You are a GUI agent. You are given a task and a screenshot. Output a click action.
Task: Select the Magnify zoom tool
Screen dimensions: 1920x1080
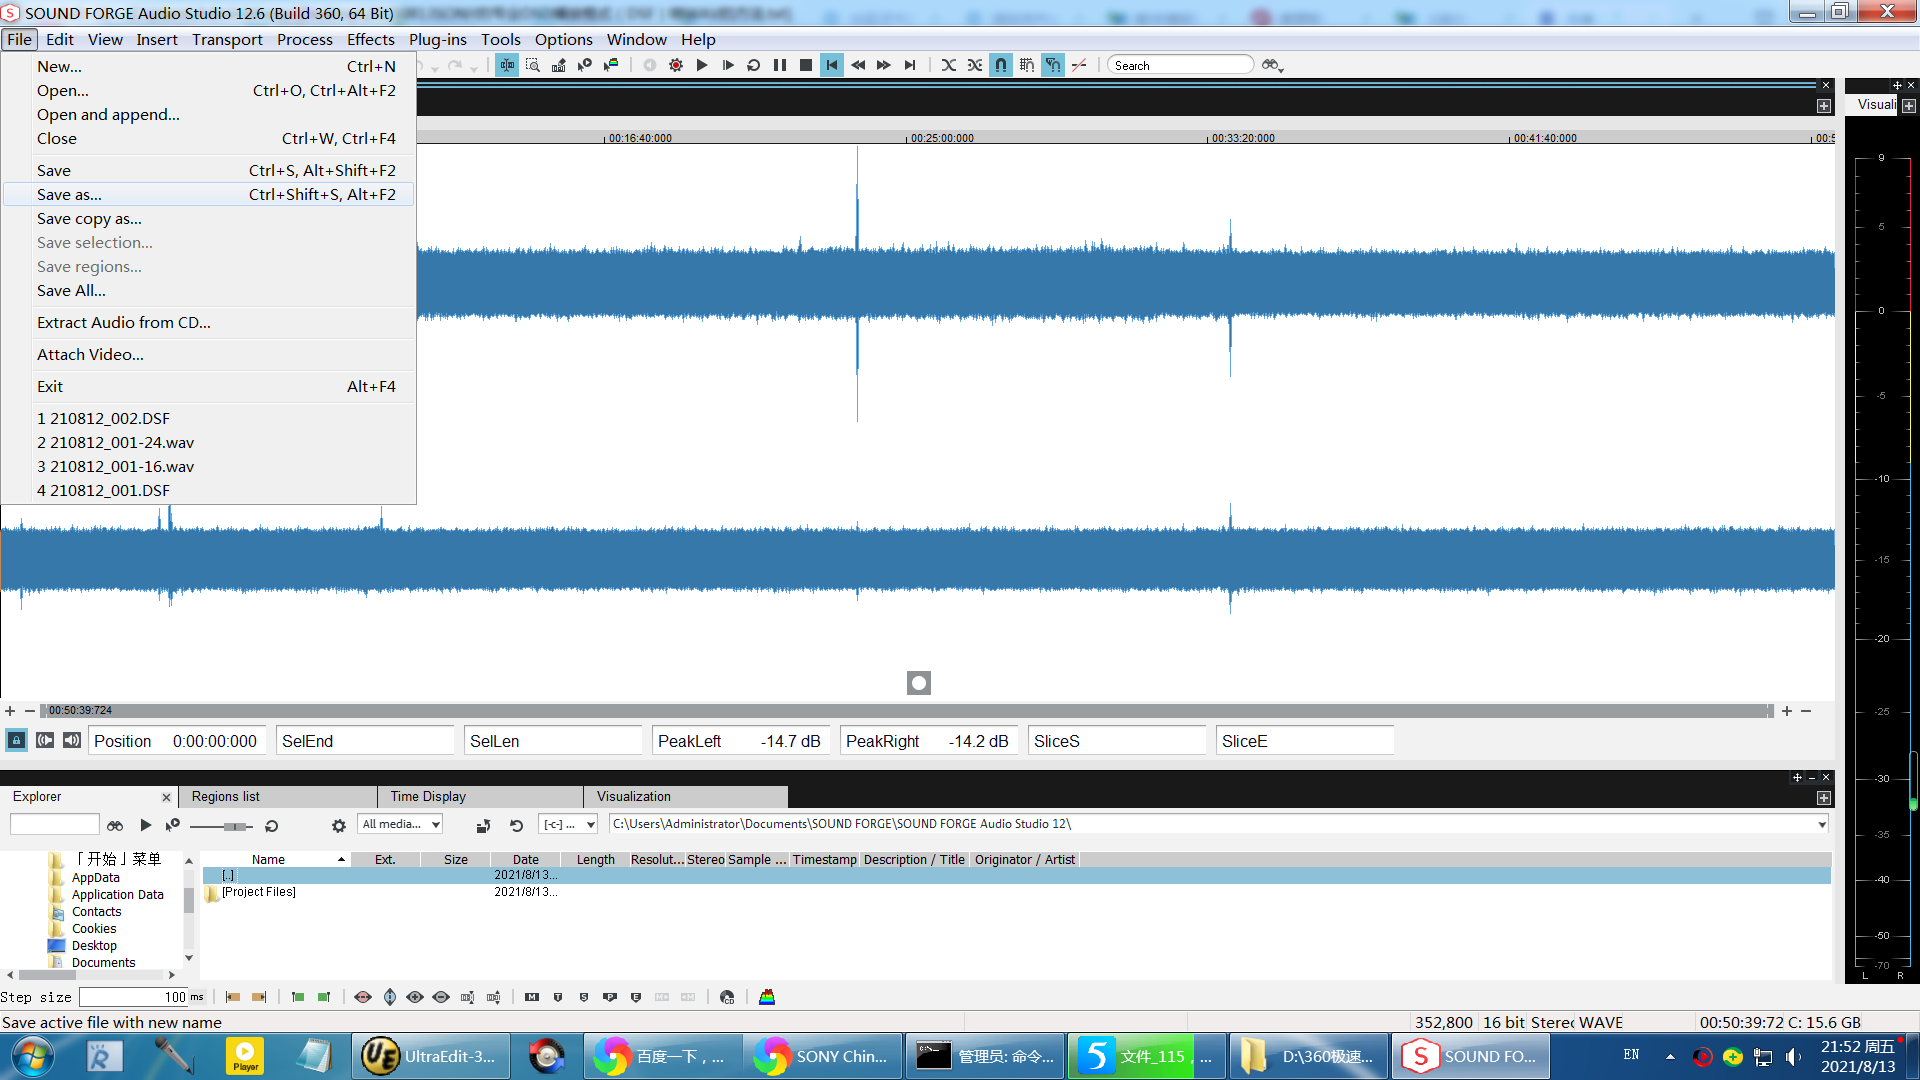(532, 65)
